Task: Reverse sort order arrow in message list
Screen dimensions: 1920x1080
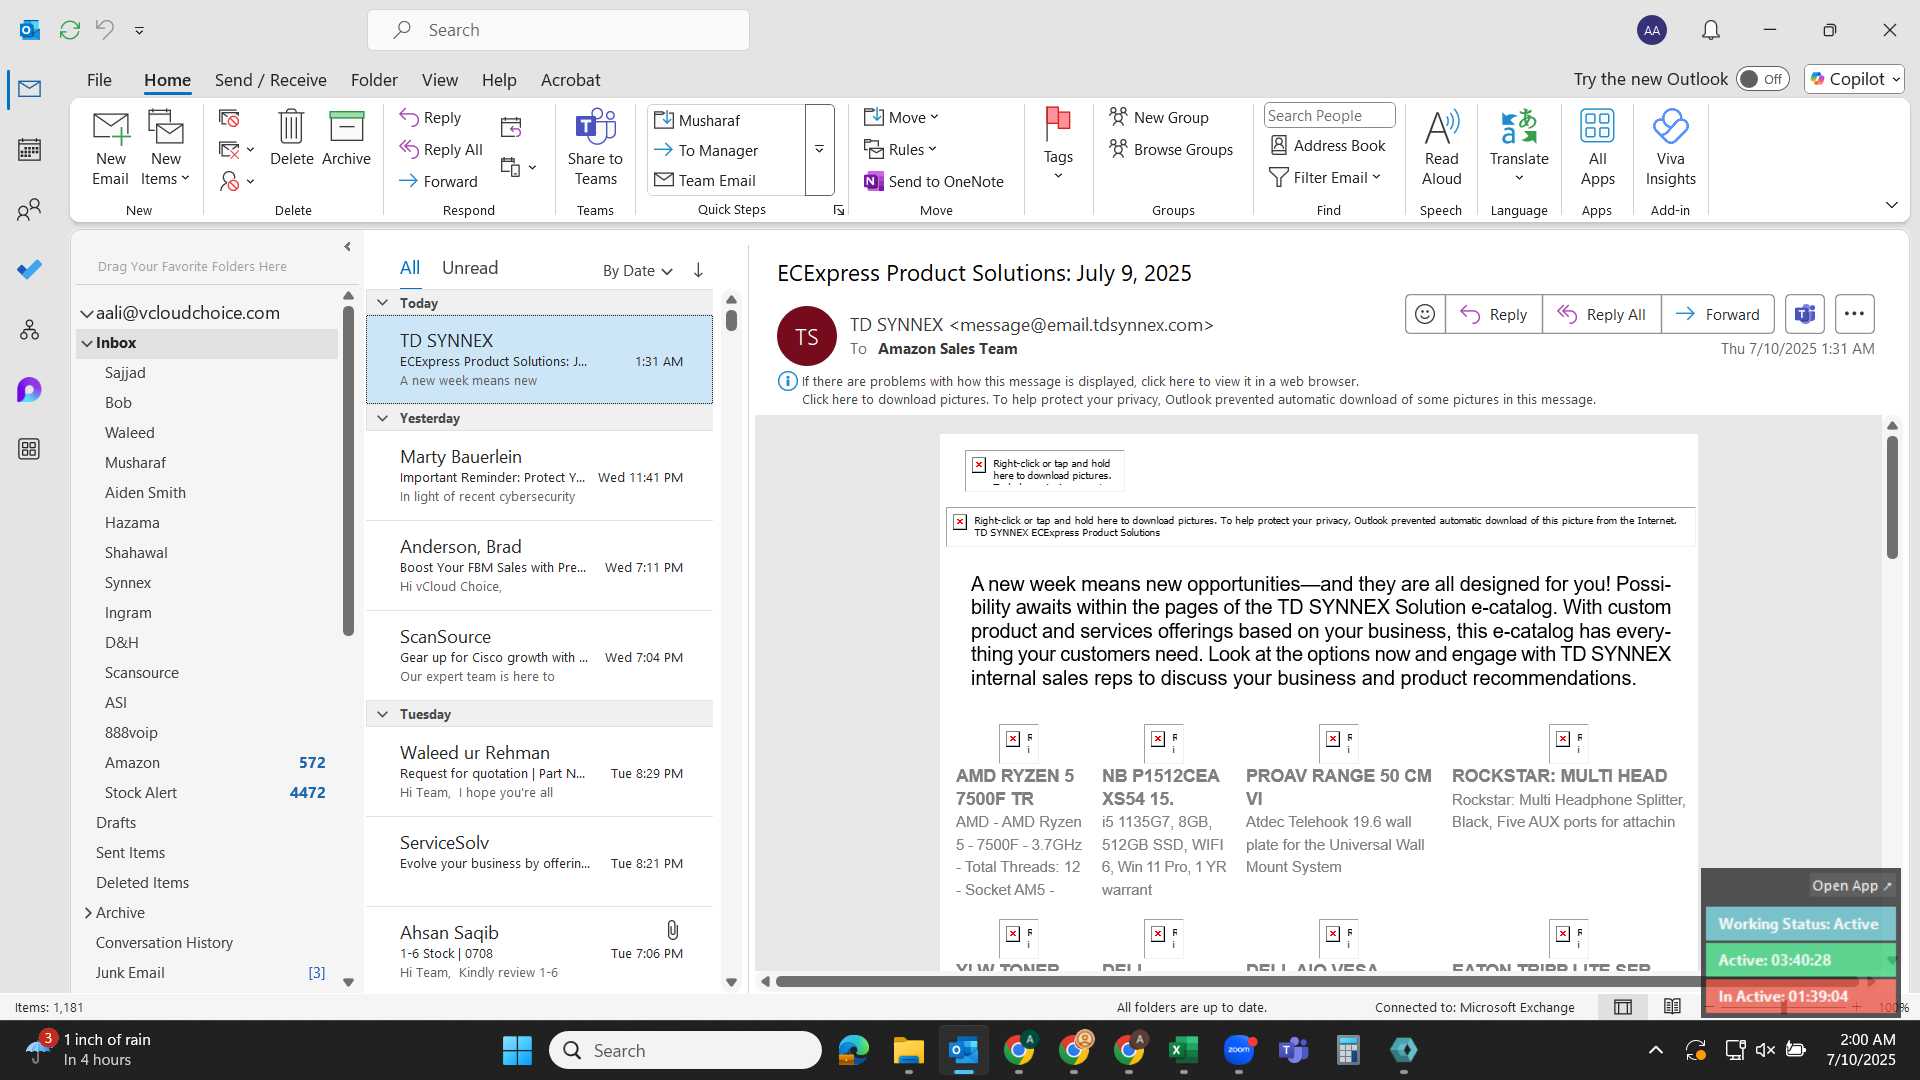Action: click(698, 270)
